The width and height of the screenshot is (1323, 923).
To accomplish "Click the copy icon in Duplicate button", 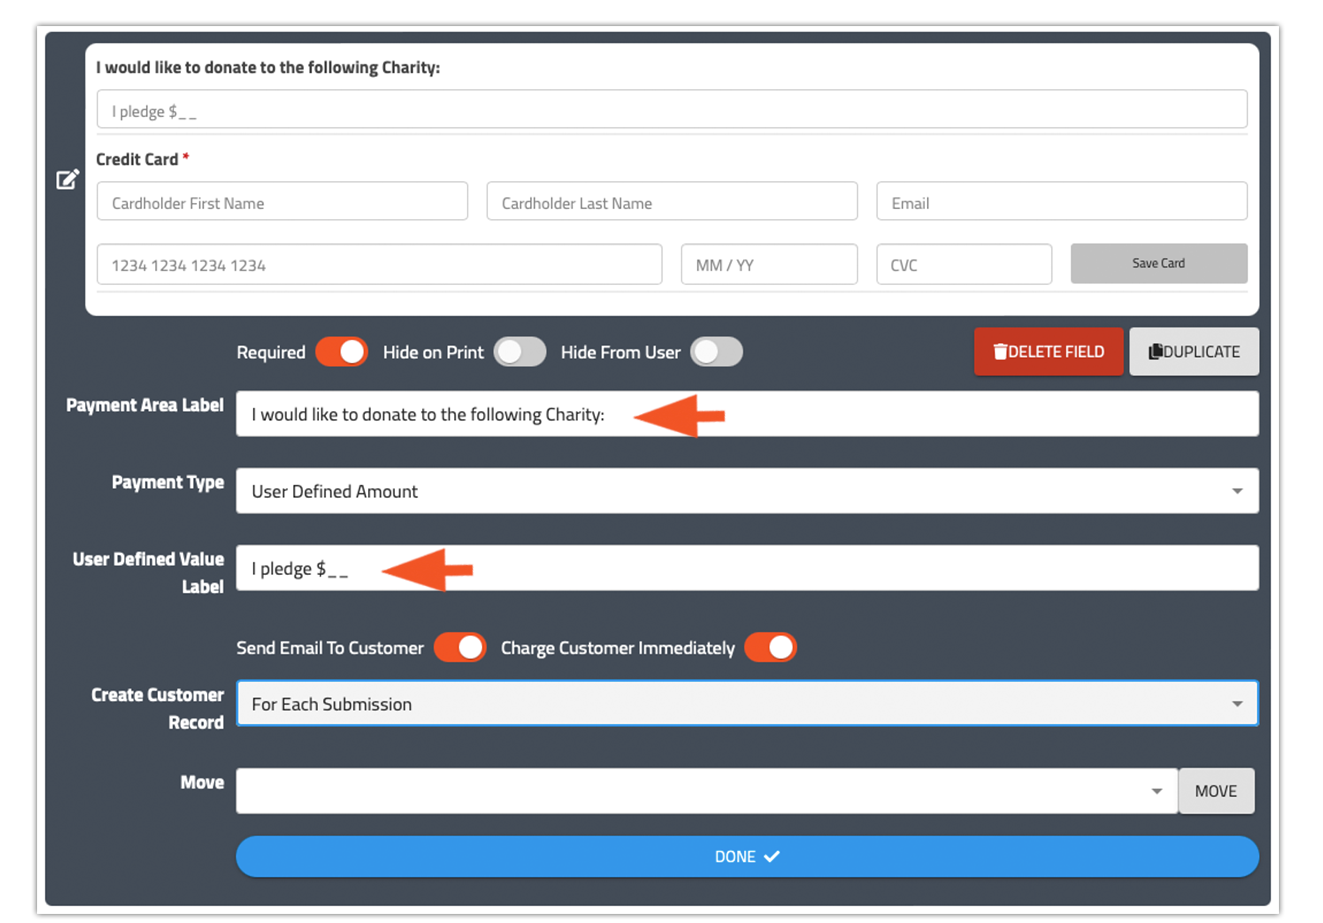I will pyautogui.click(x=1155, y=352).
